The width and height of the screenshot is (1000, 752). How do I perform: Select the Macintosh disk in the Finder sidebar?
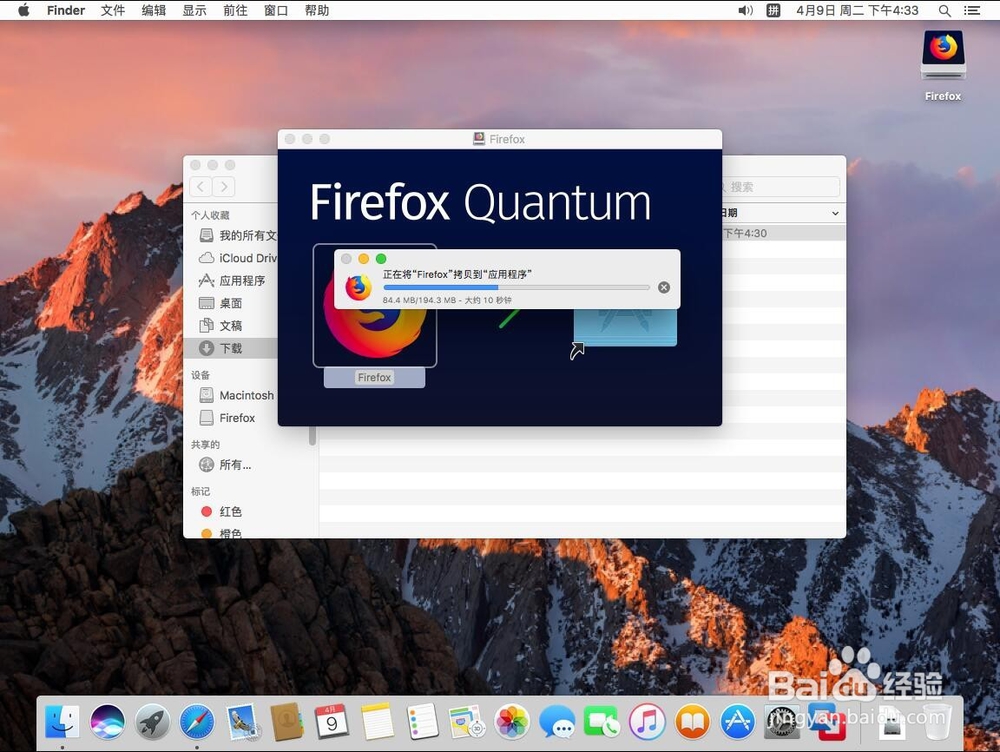[x=237, y=395]
